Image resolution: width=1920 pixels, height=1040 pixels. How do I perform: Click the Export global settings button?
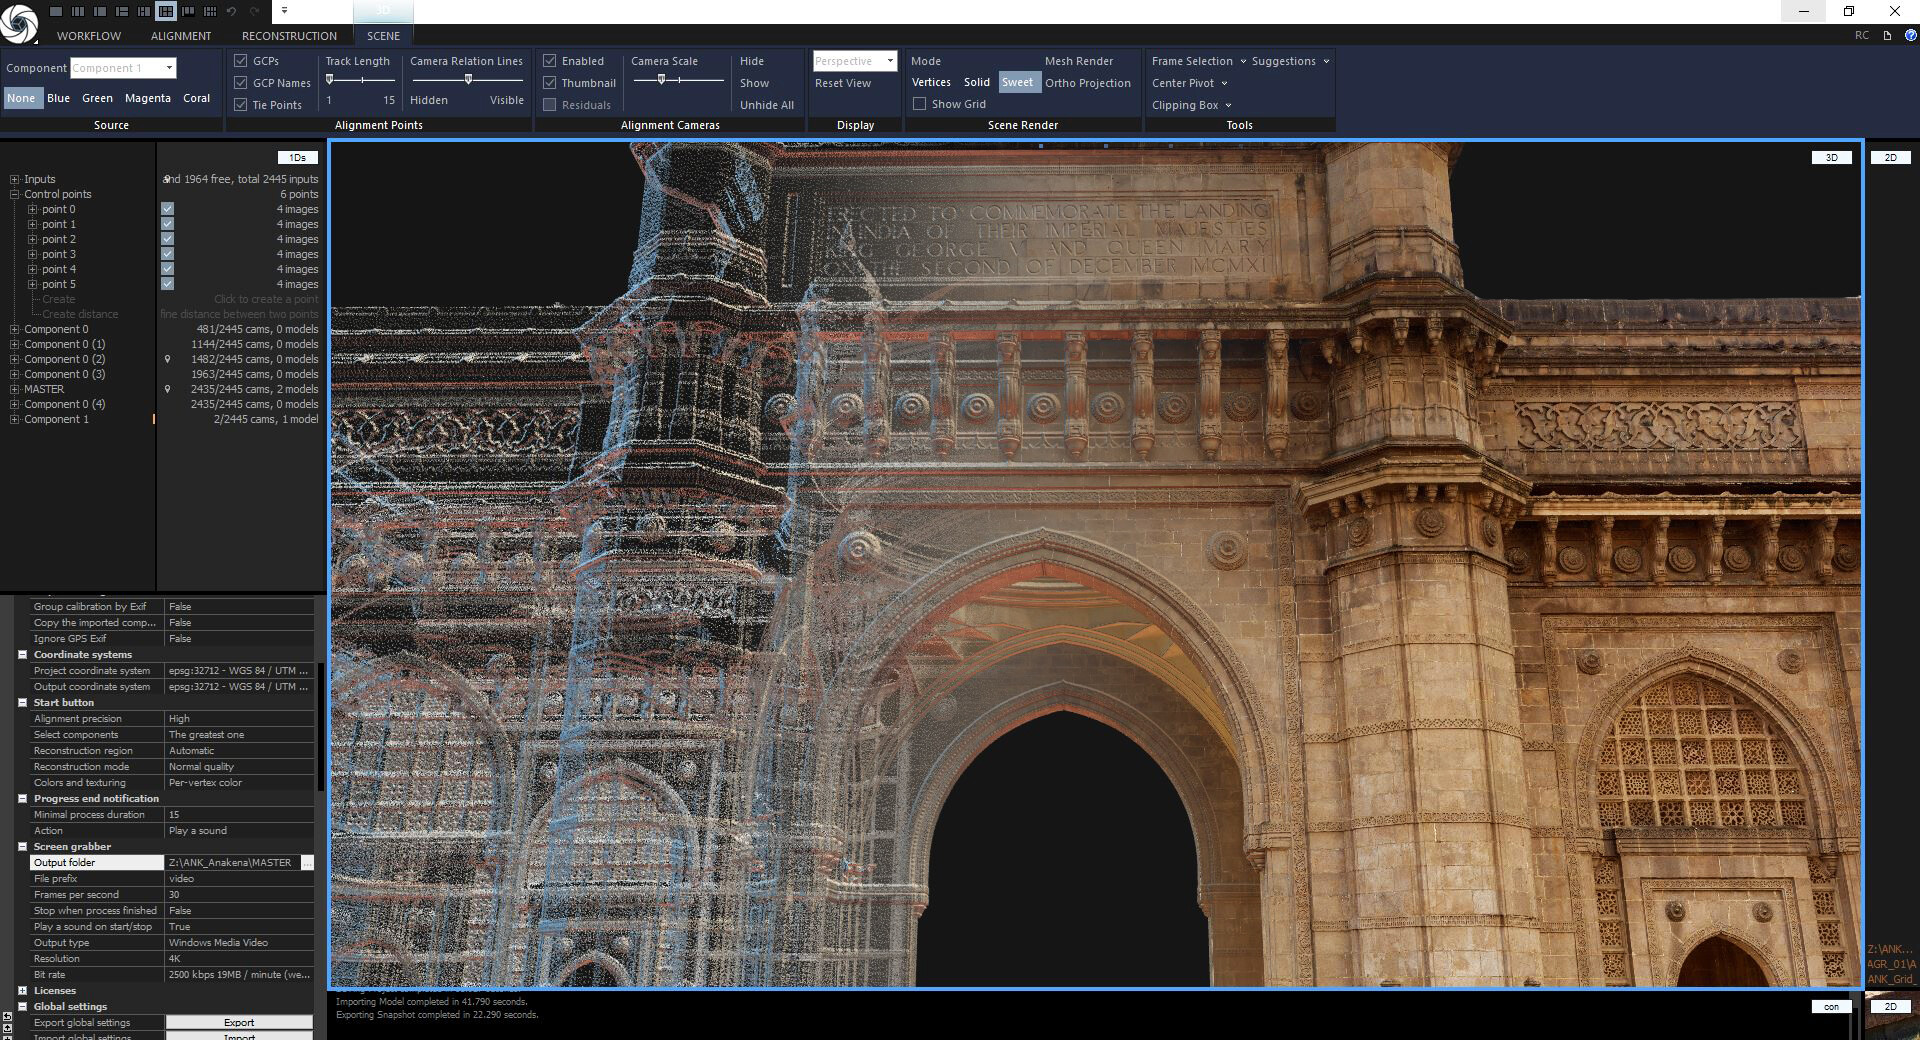pos(239,1022)
